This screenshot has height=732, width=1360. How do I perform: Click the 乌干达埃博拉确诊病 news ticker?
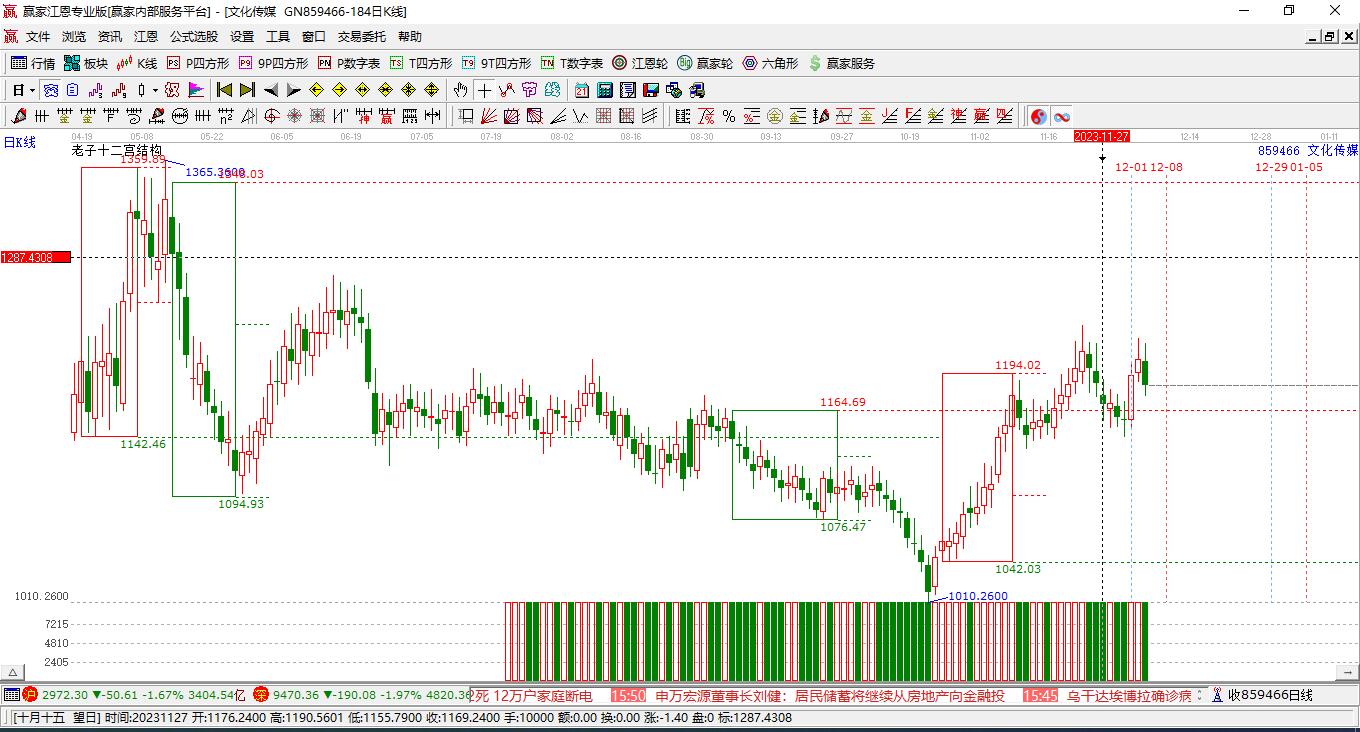point(1130,695)
